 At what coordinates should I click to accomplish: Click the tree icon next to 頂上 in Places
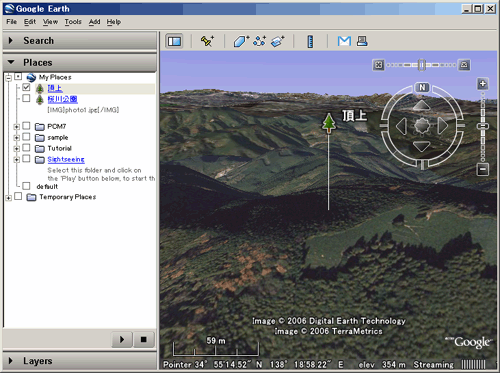[x=40, y=88]
